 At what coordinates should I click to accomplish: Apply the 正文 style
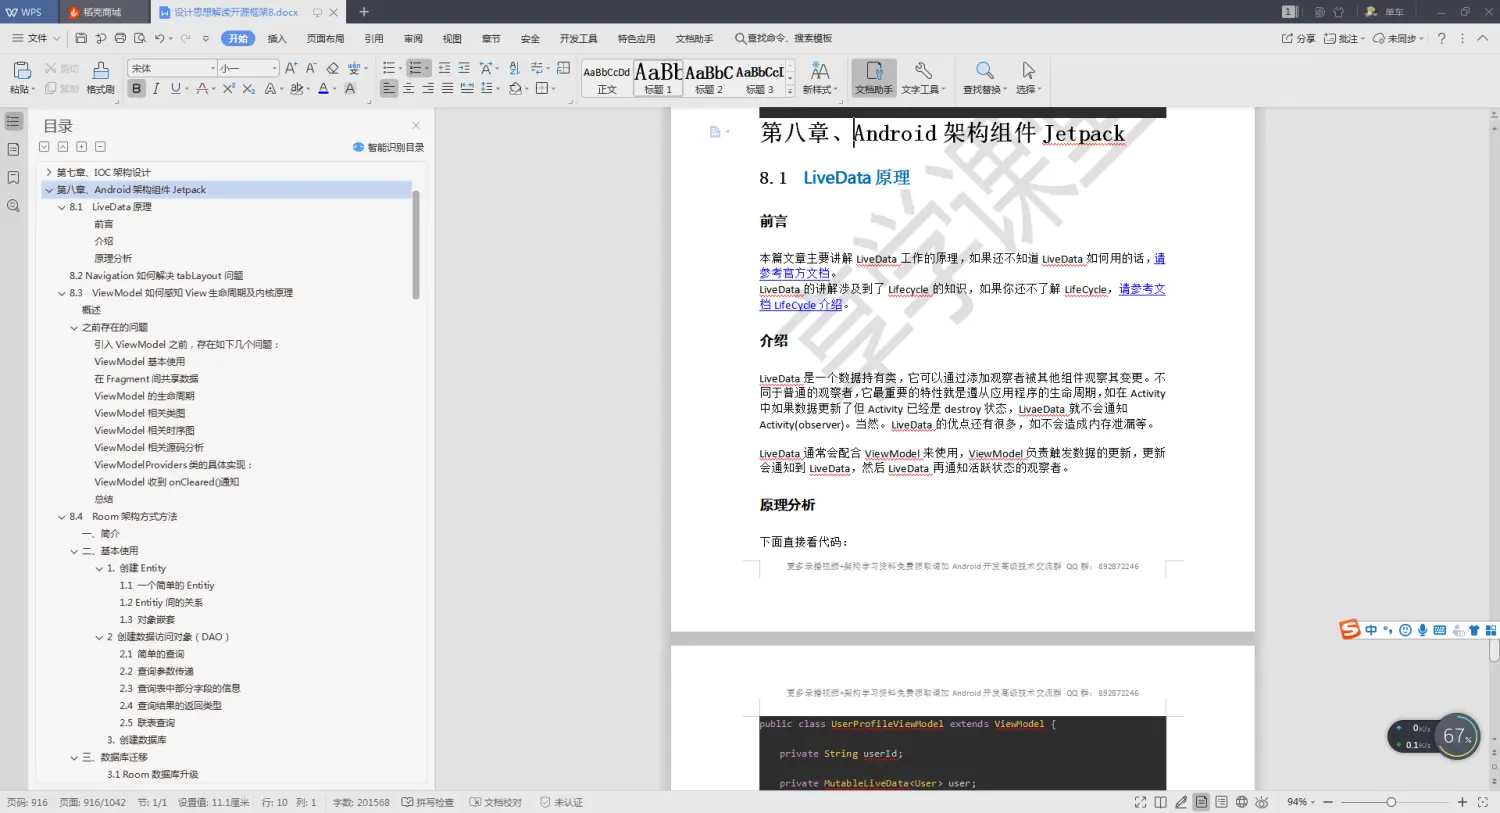pos(607,79)
